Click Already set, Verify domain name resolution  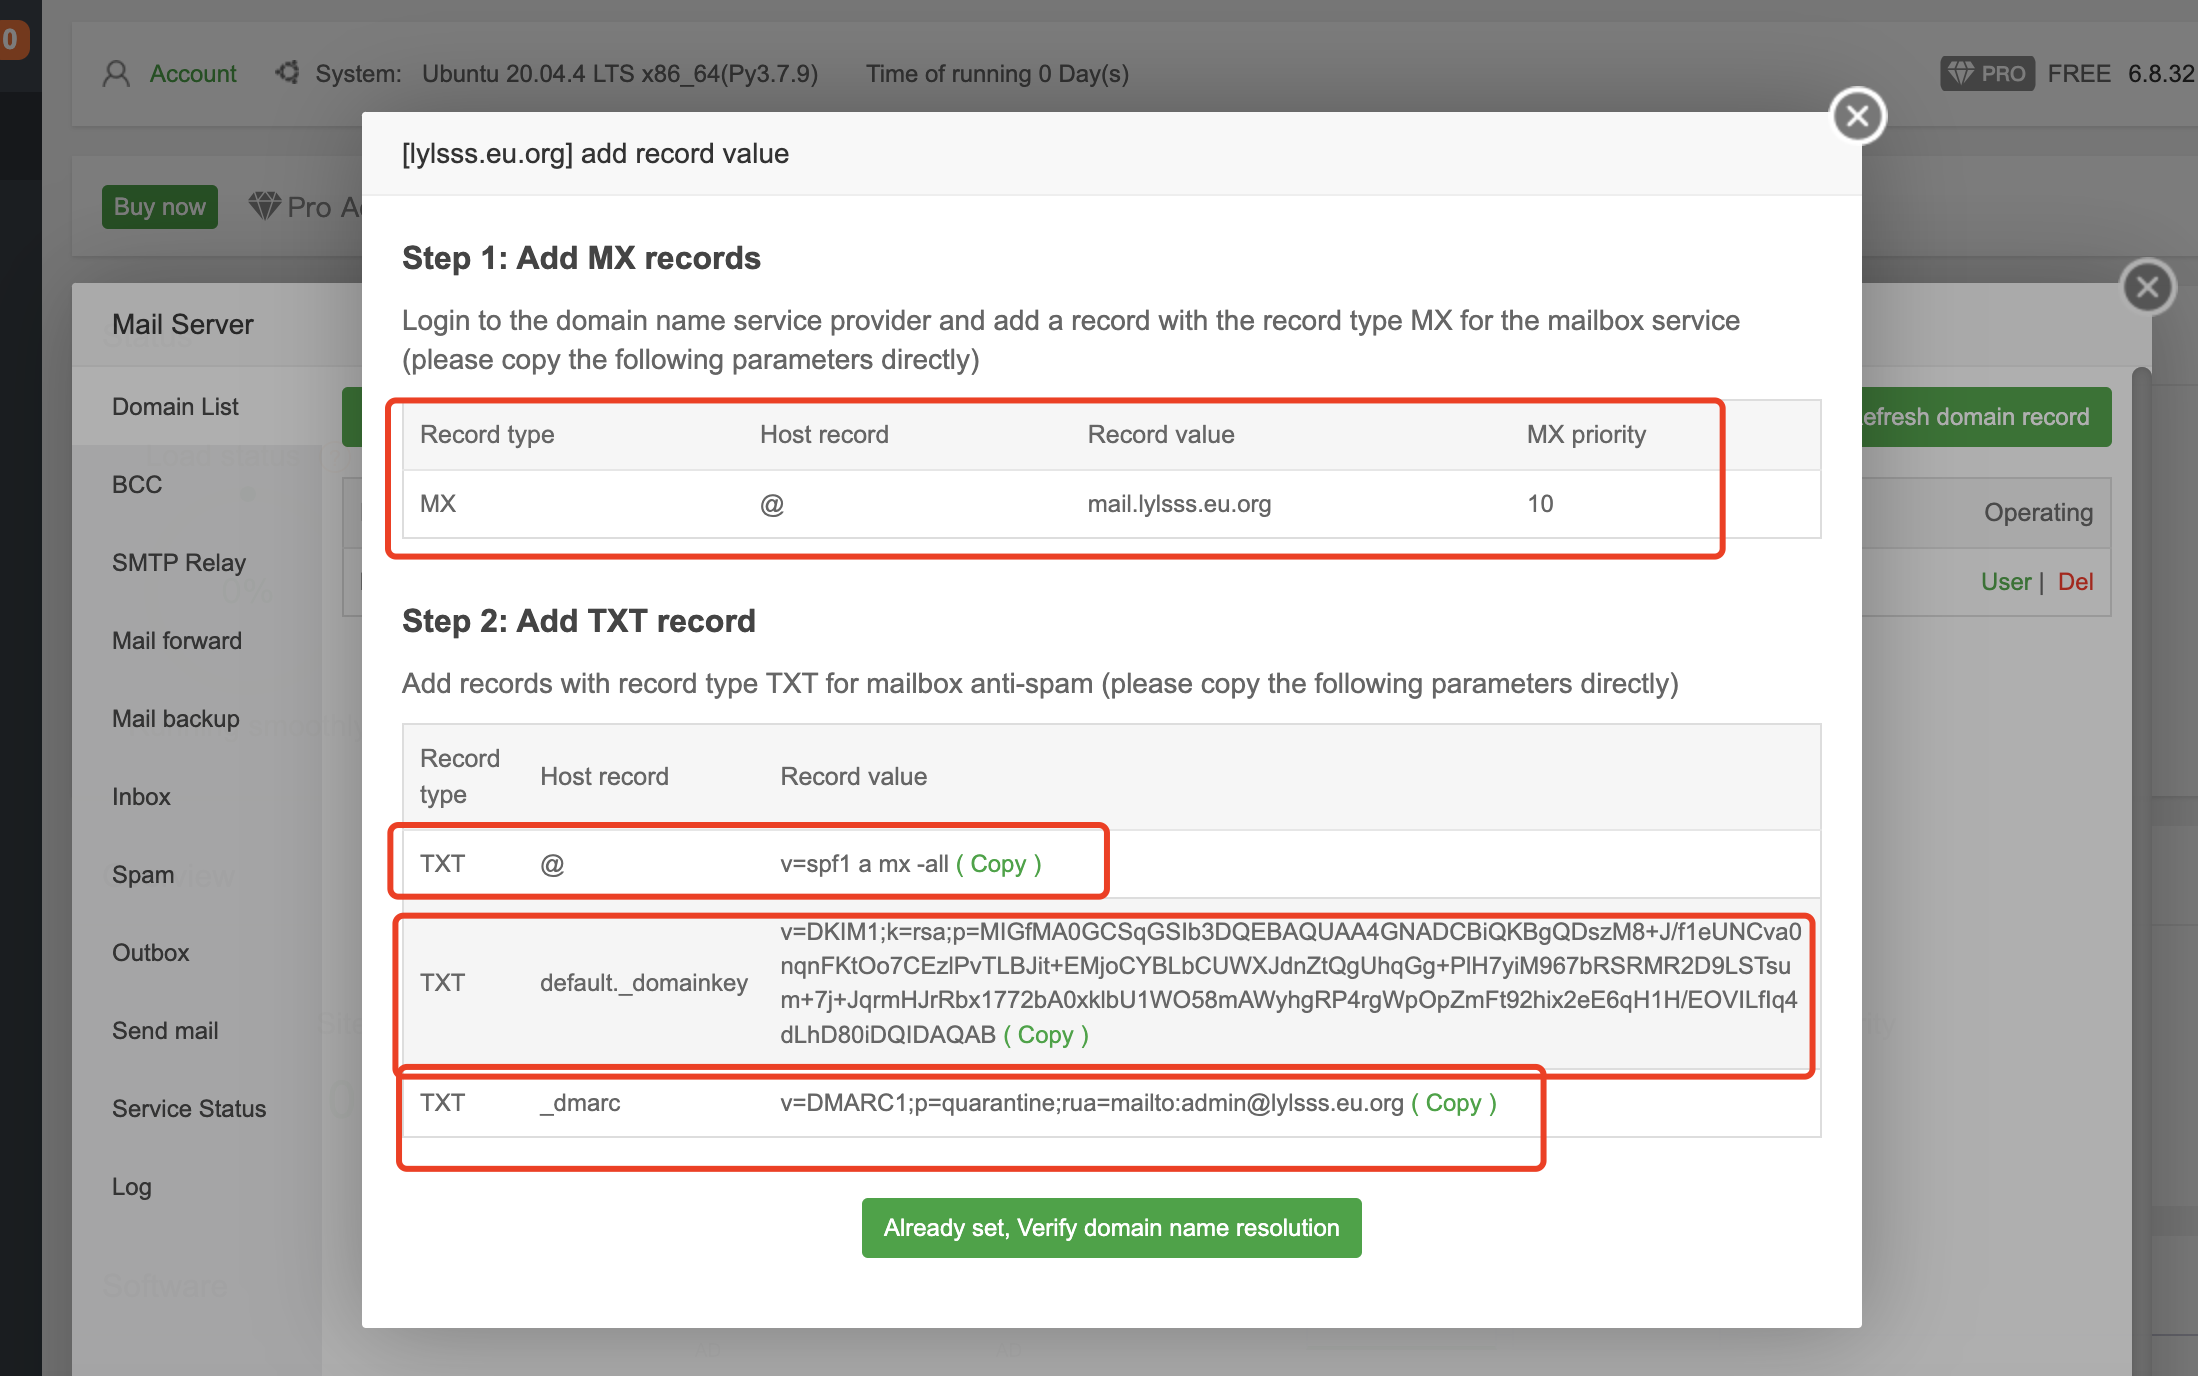click(1111, 1228)
